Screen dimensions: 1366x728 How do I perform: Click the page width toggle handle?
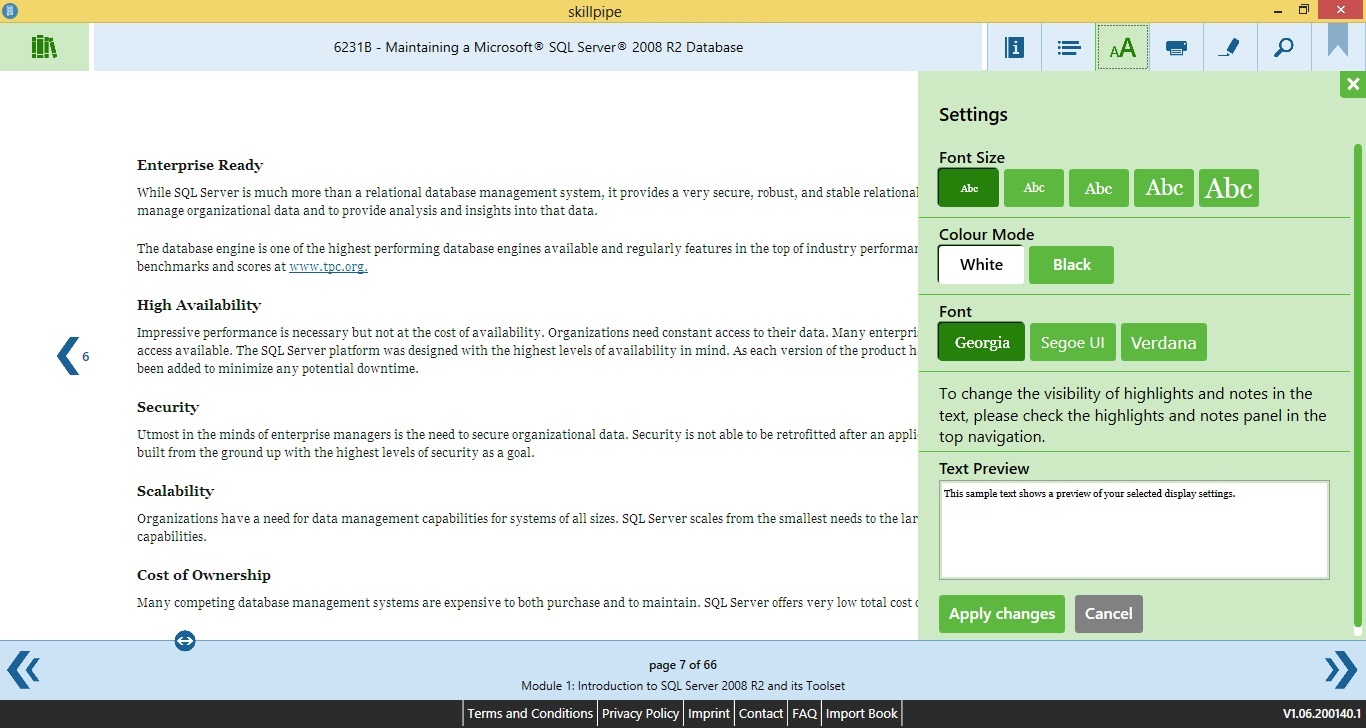185,641
